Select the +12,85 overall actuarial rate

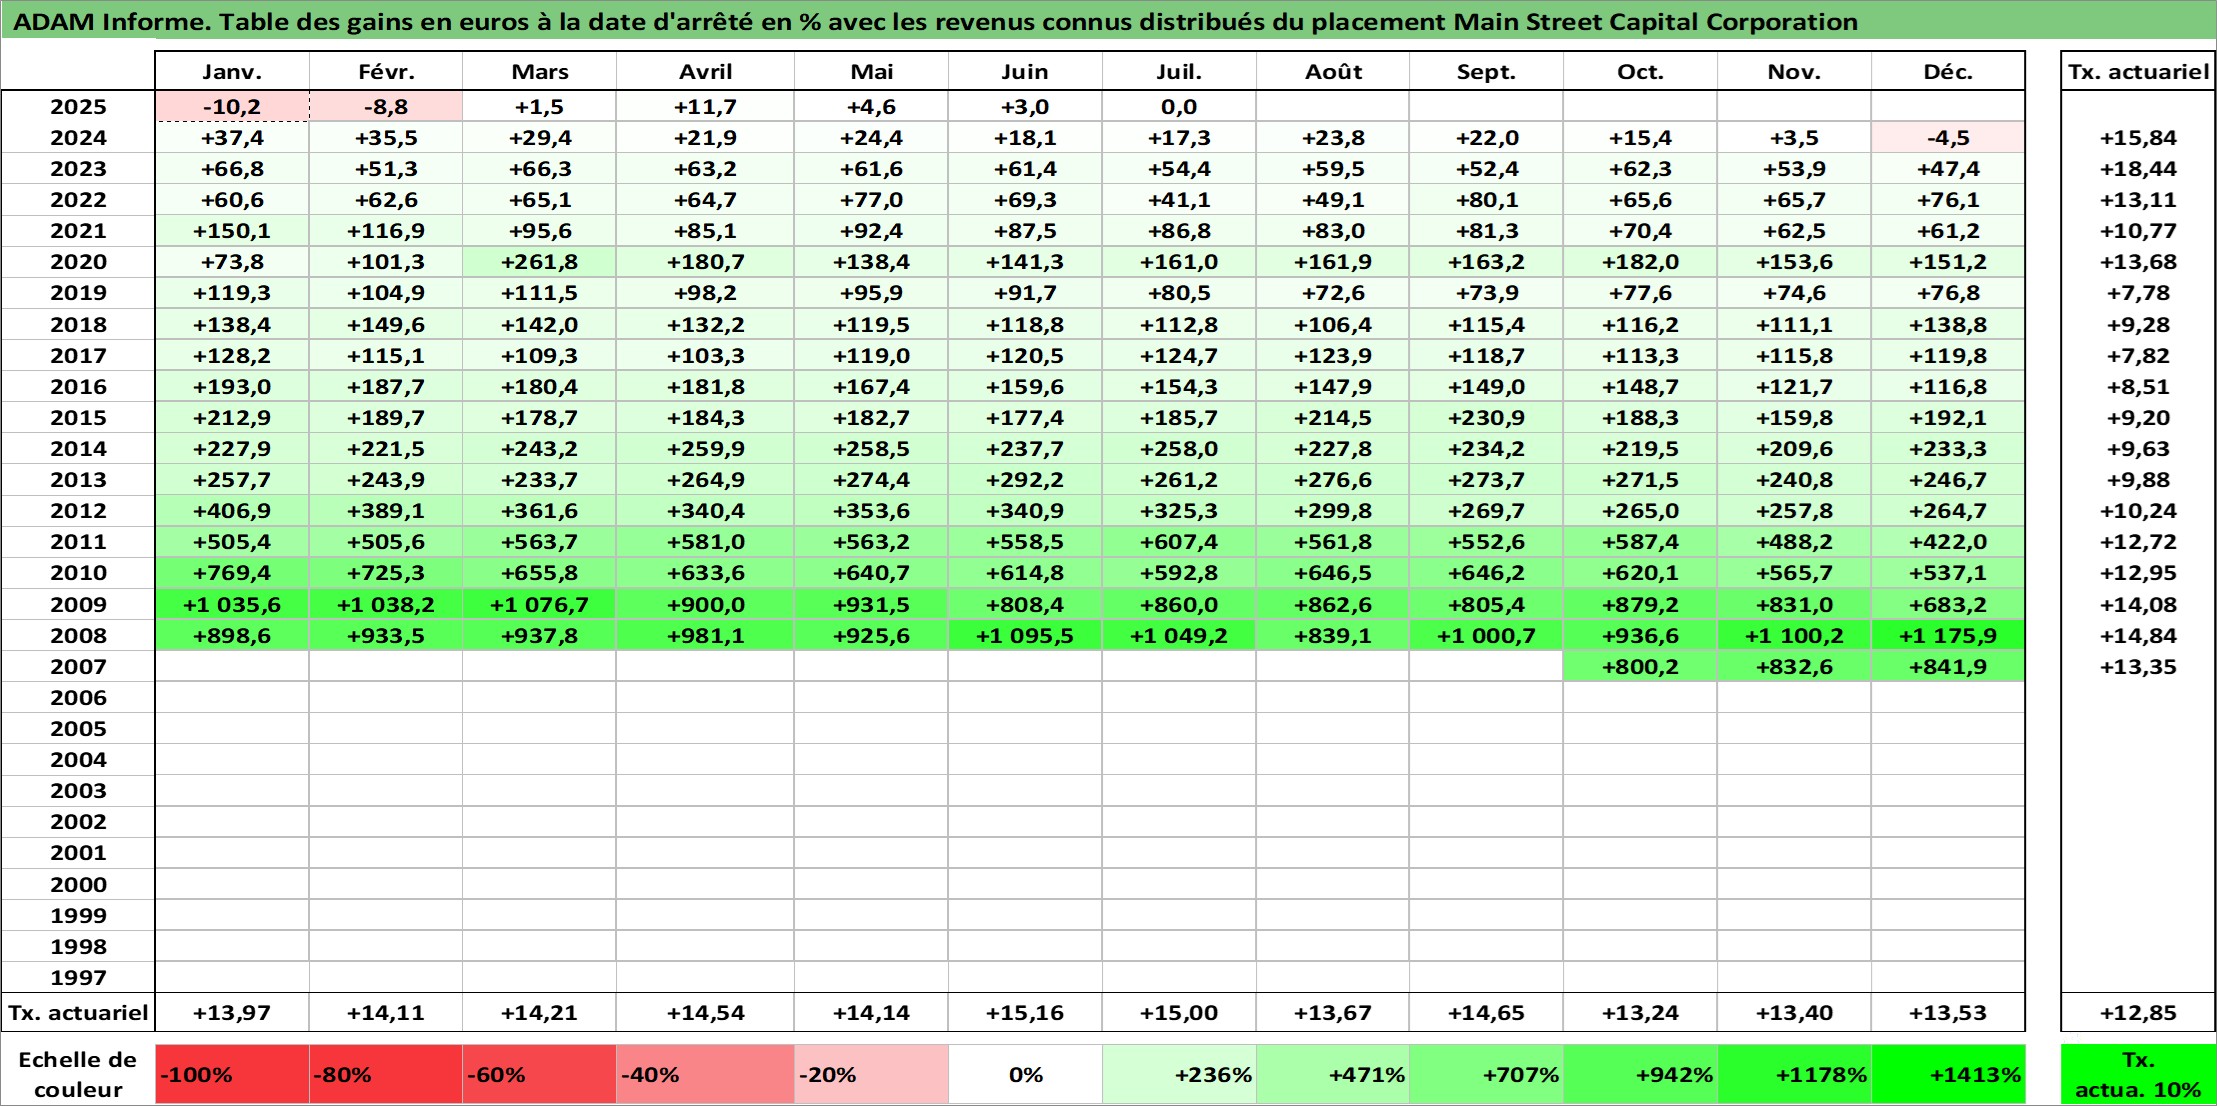(x=2138, y=1013)
